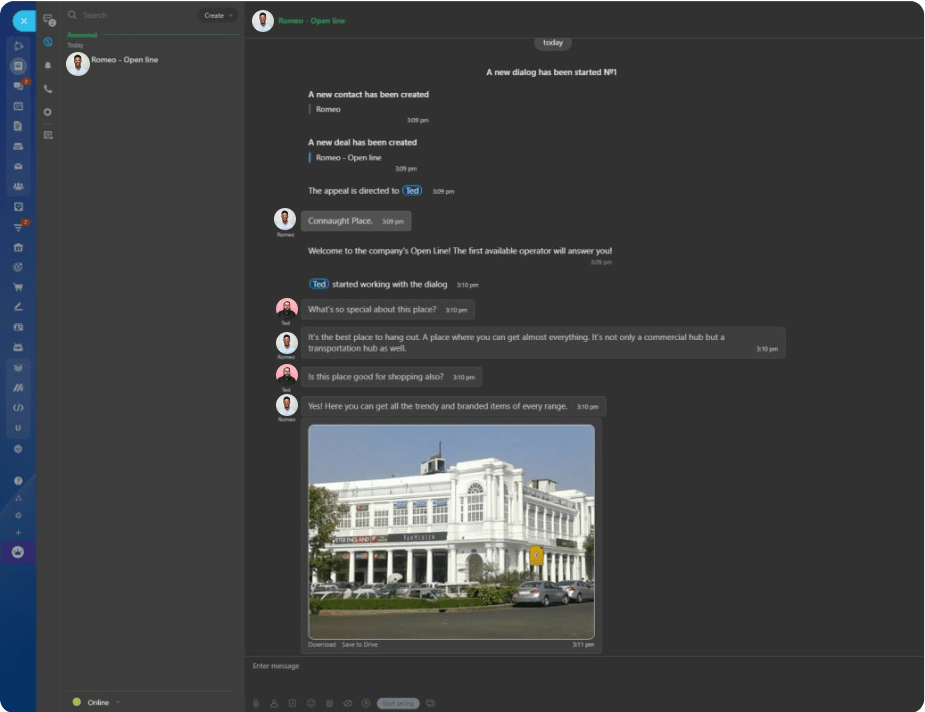Toggle the hidden message eye icon
Viewport: 925px width, 712px height.
pyautogui.click(x=348, y=703)
